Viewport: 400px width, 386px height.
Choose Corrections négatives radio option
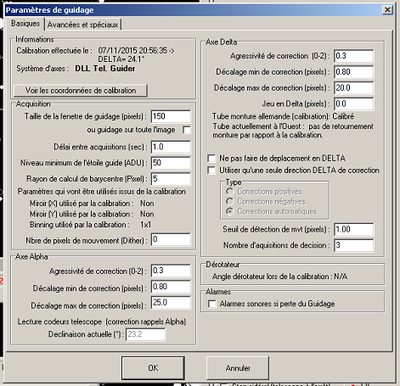tap(230, 201)
